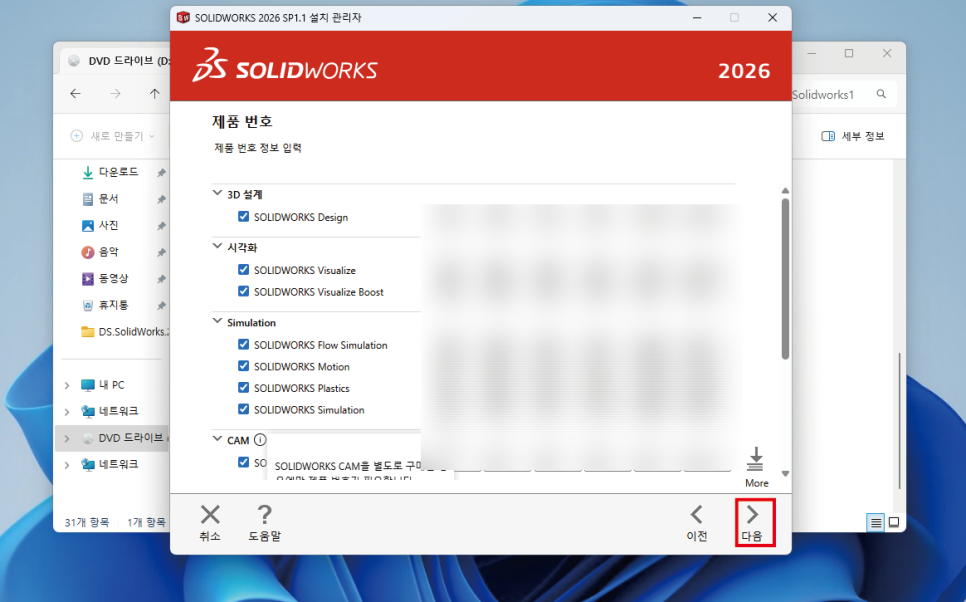This screenshot has width=966, height=602.
Task: Open DS.SolidWorks folder in Explorer sidebar
Action: click(x=125, y=332)
